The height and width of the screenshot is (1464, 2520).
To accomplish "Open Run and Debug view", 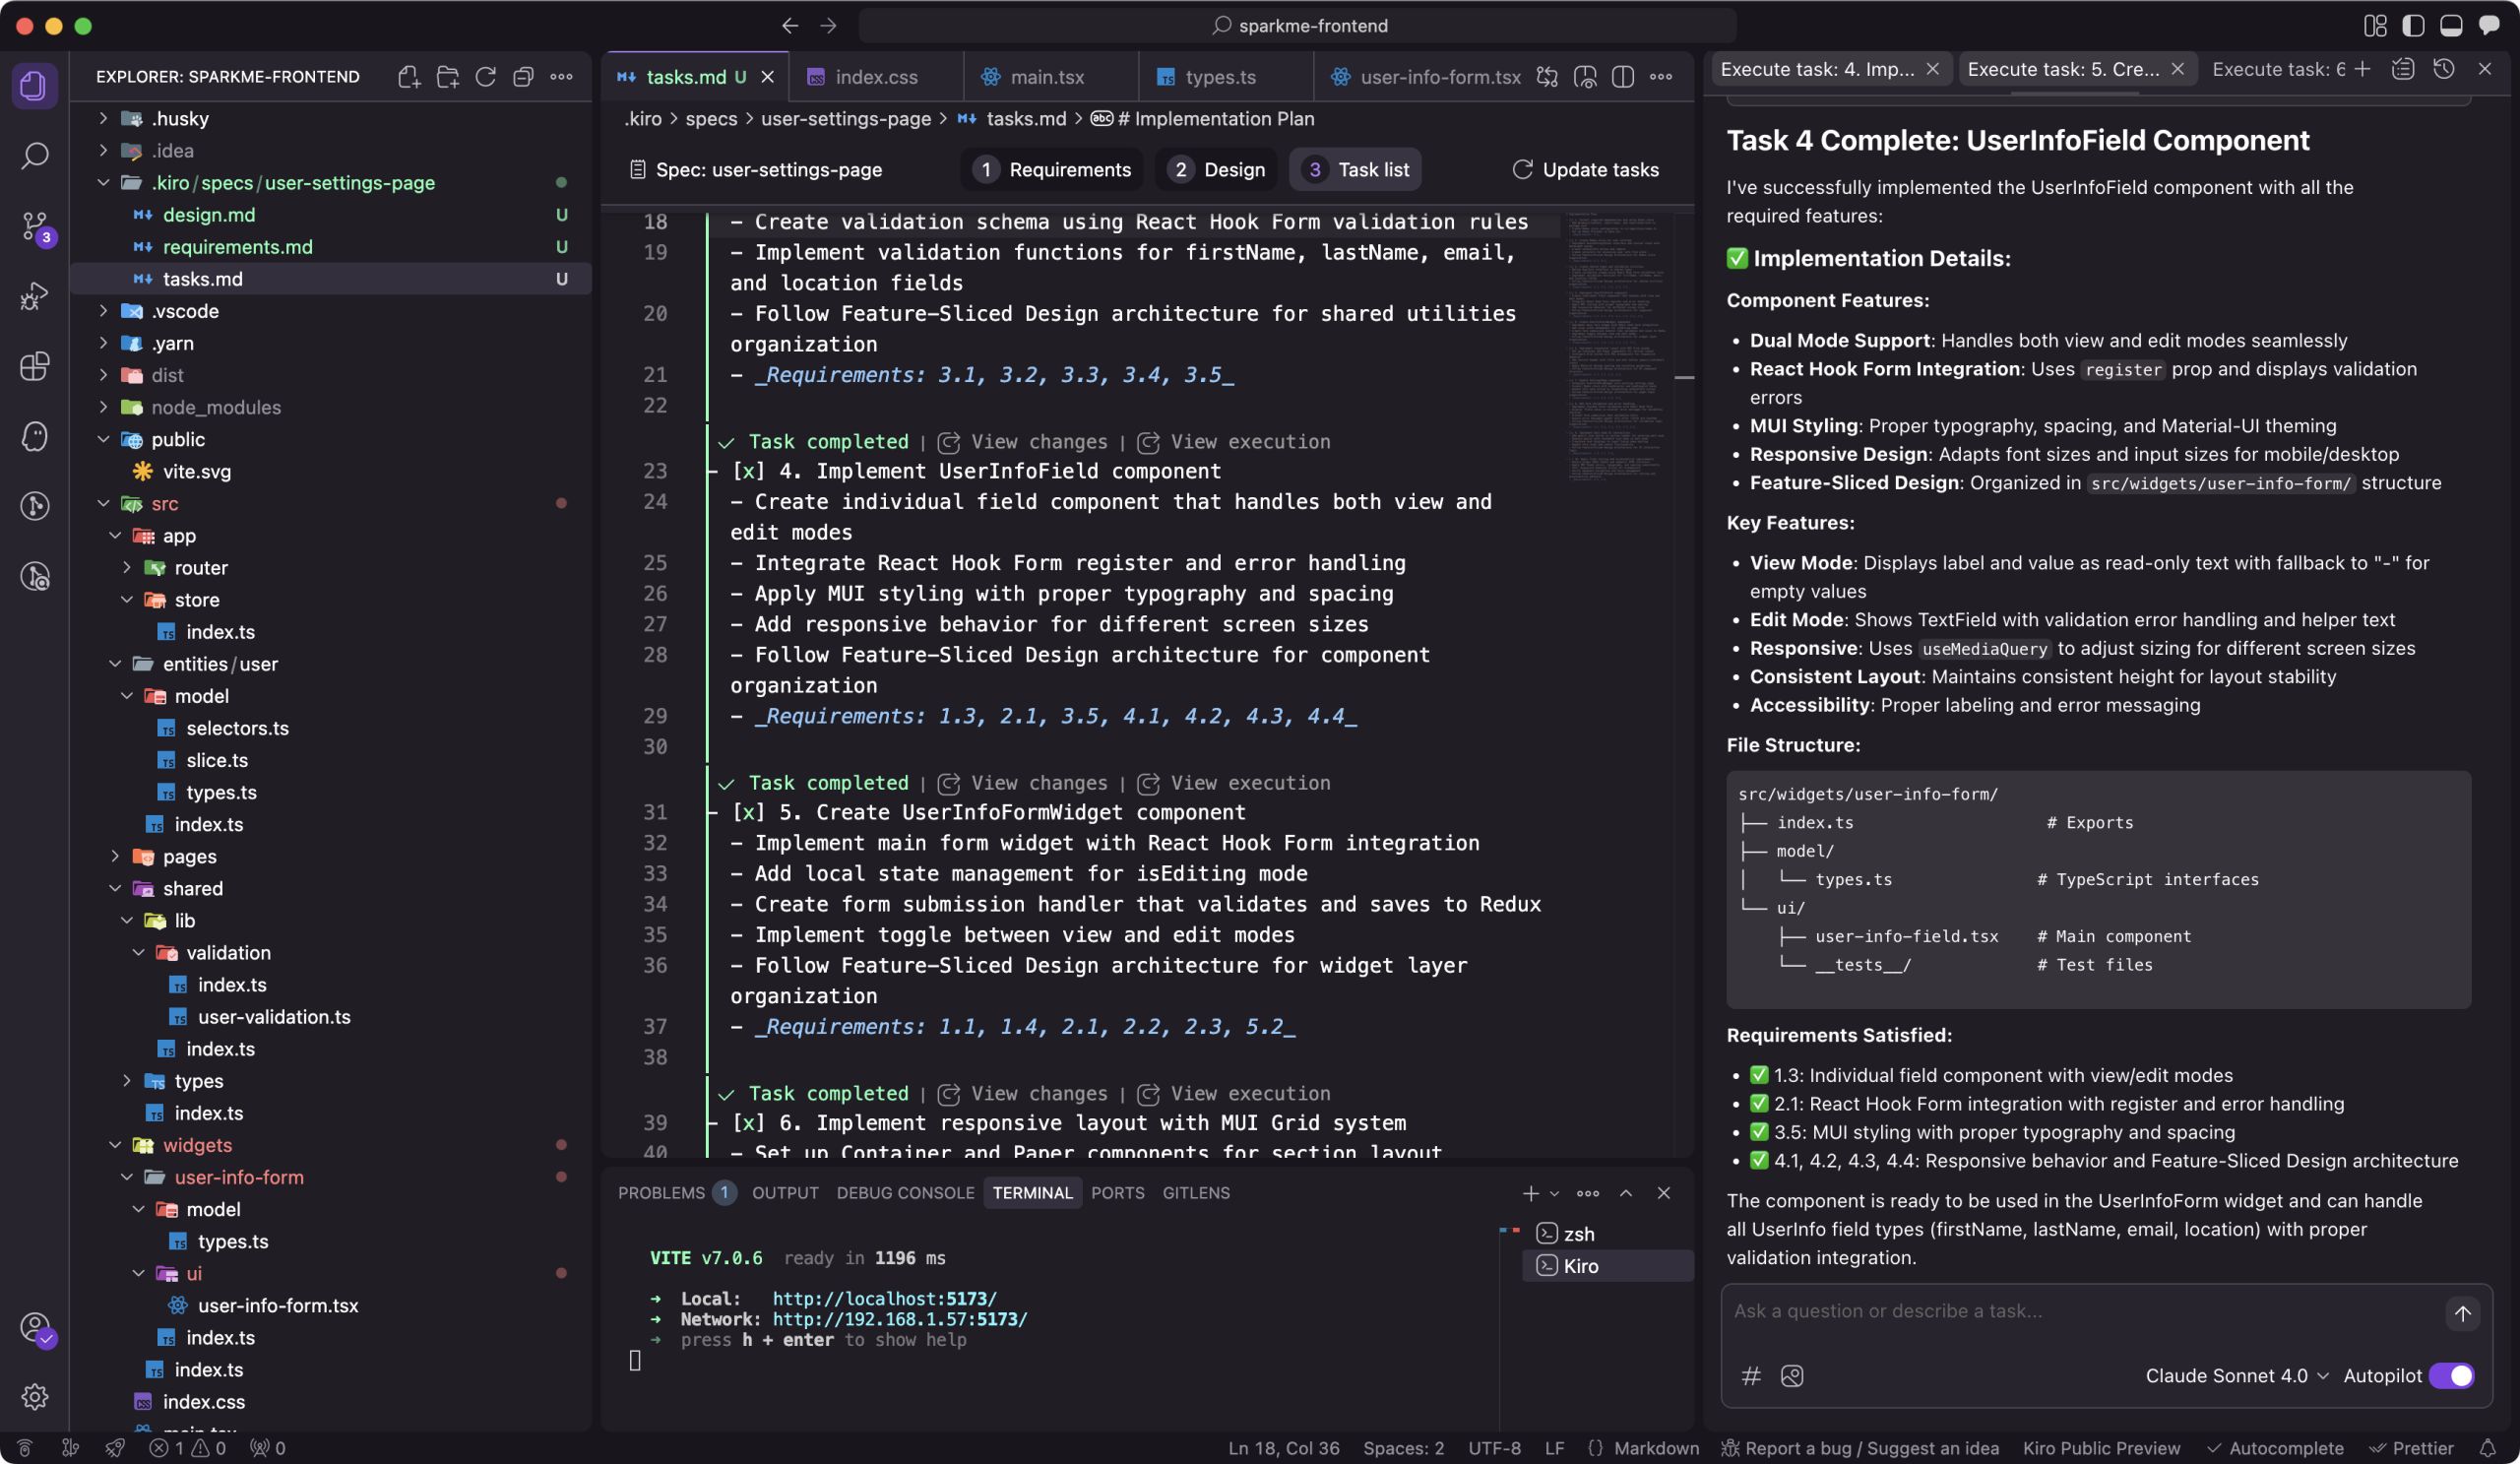I will point(34,296).
